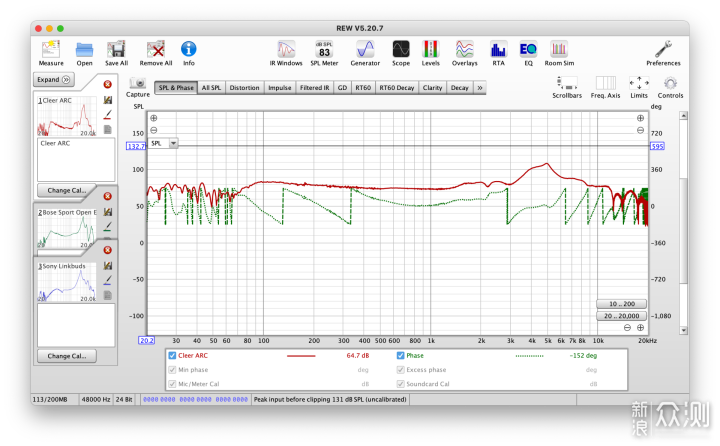Image resolution: width=720 pixels, height=446 pixels.
Task: Open the SPL Meter
Action: [x=324, y=53]
